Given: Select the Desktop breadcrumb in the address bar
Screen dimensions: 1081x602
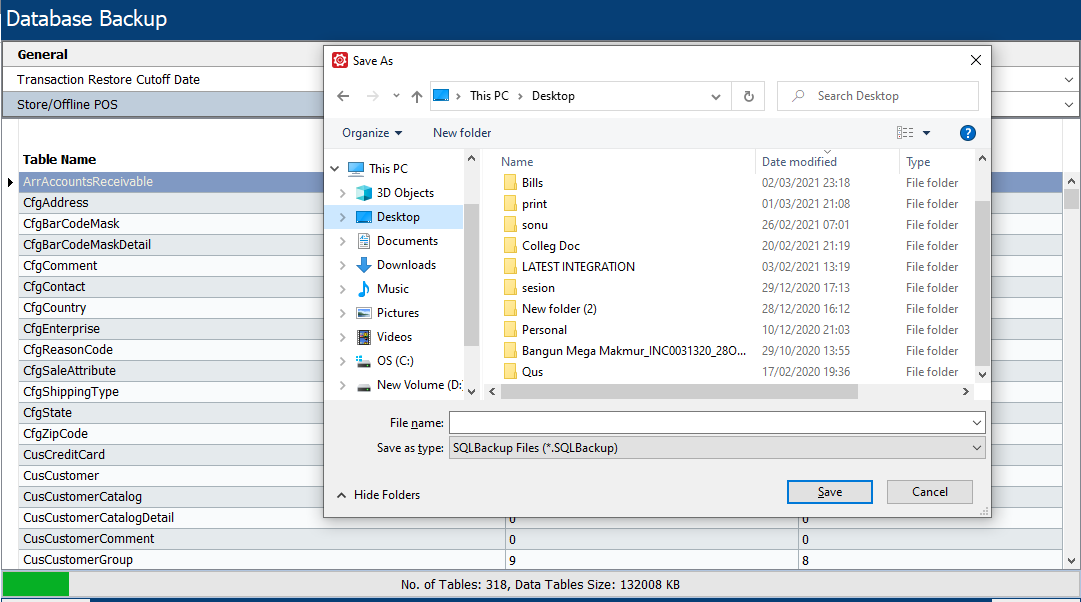Looking at the screenshot, I should (x=553, y=96).
